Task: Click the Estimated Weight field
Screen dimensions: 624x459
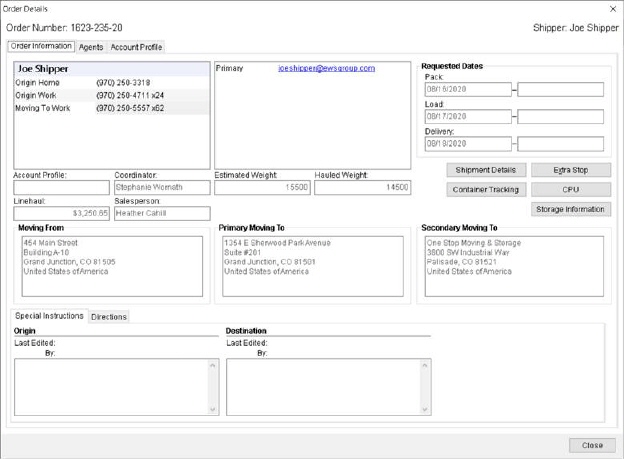Action: 263,187
